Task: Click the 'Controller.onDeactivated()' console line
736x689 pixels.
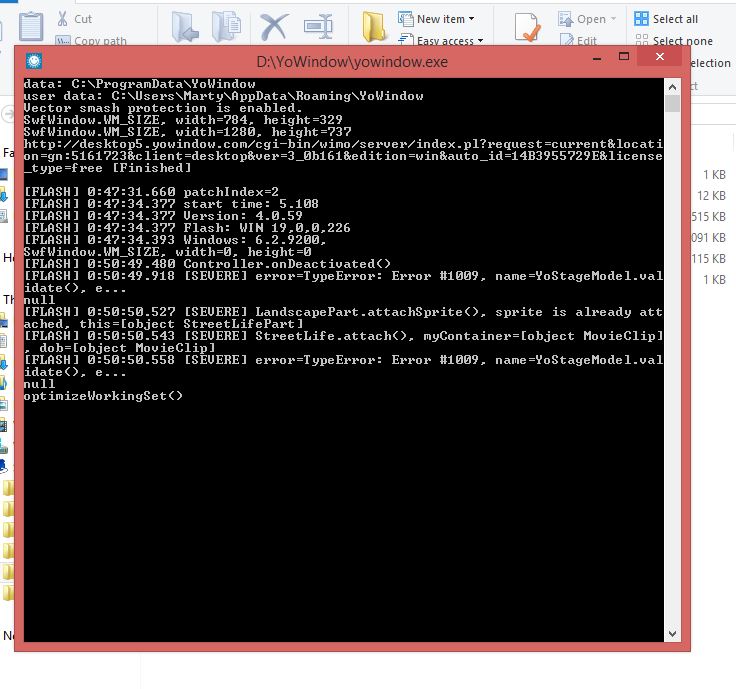Action: click(207, 263)
